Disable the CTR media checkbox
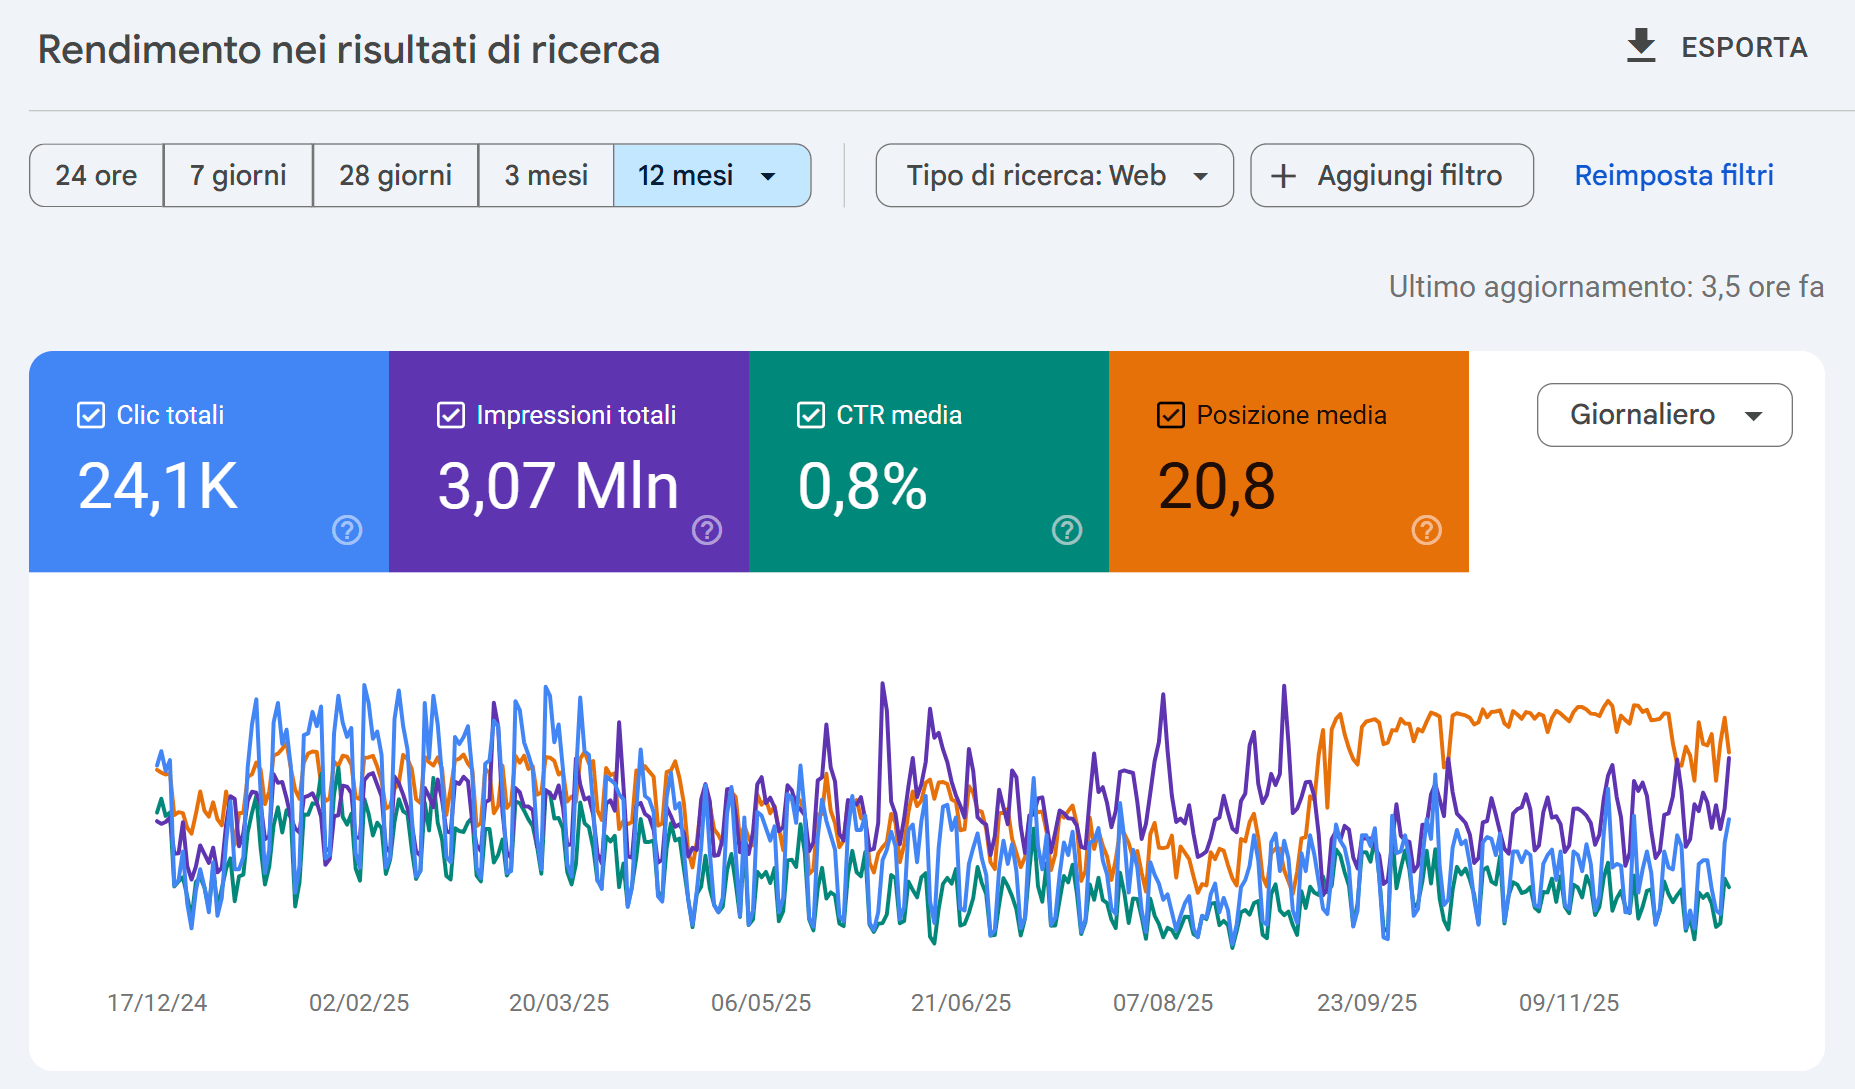Image resolution: width=1855 pixels, height=1089 pixels. tap(809, 414)
